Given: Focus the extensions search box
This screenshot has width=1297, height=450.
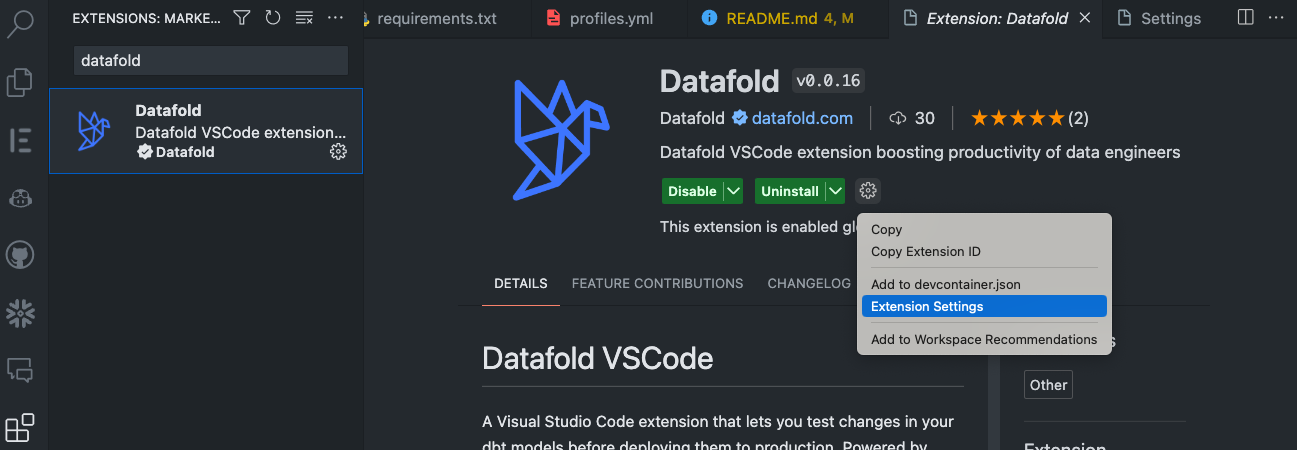Looking at the screenshot, I should point(211,60).
